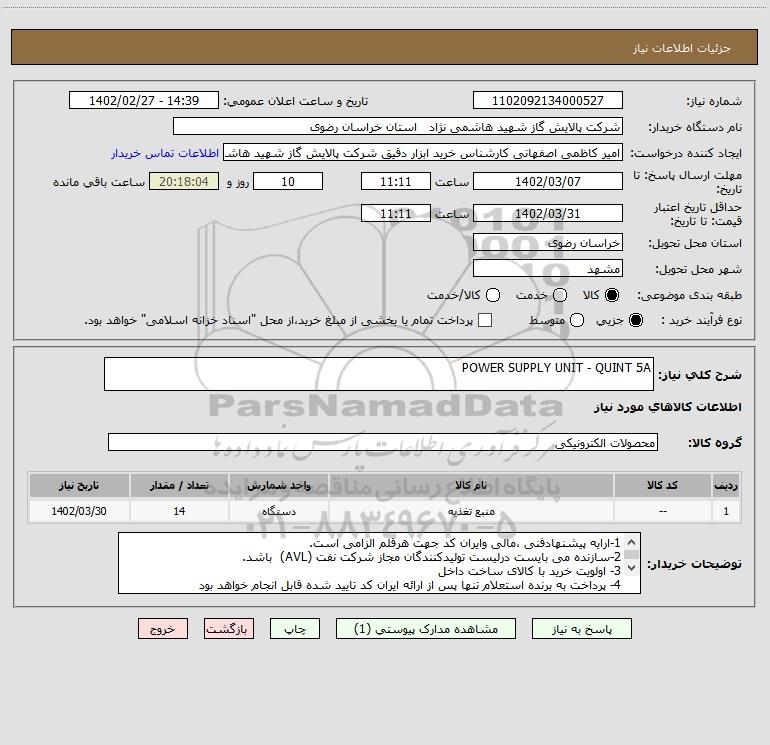Click the چاپ print button
The width and height of the screenshot is (770, 745).
point(295,629)
